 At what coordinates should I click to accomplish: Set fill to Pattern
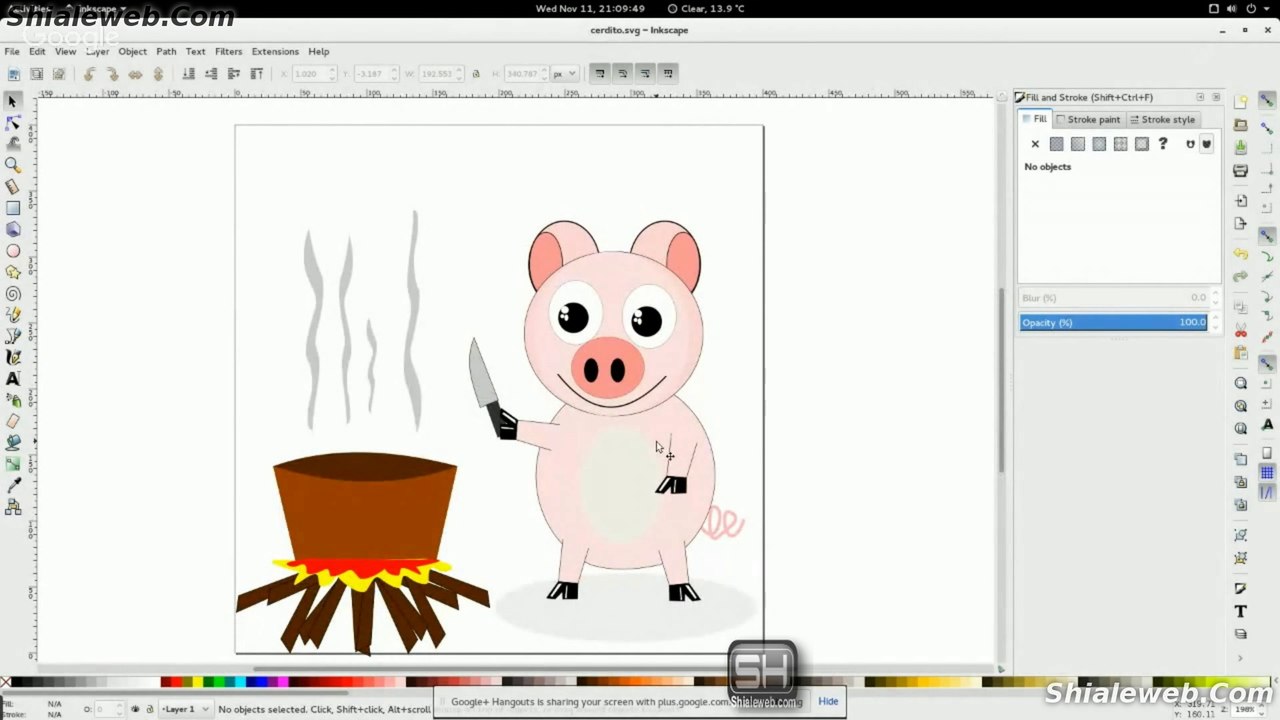(1120, 144)
